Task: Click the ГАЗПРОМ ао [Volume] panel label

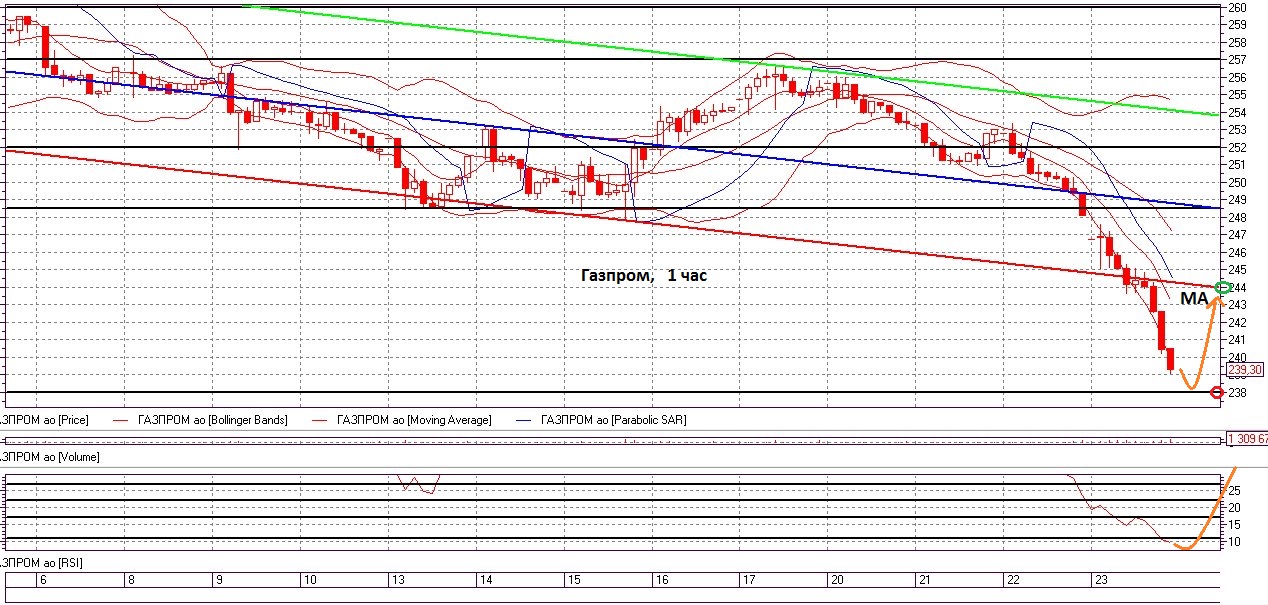Action: point(50,456)
